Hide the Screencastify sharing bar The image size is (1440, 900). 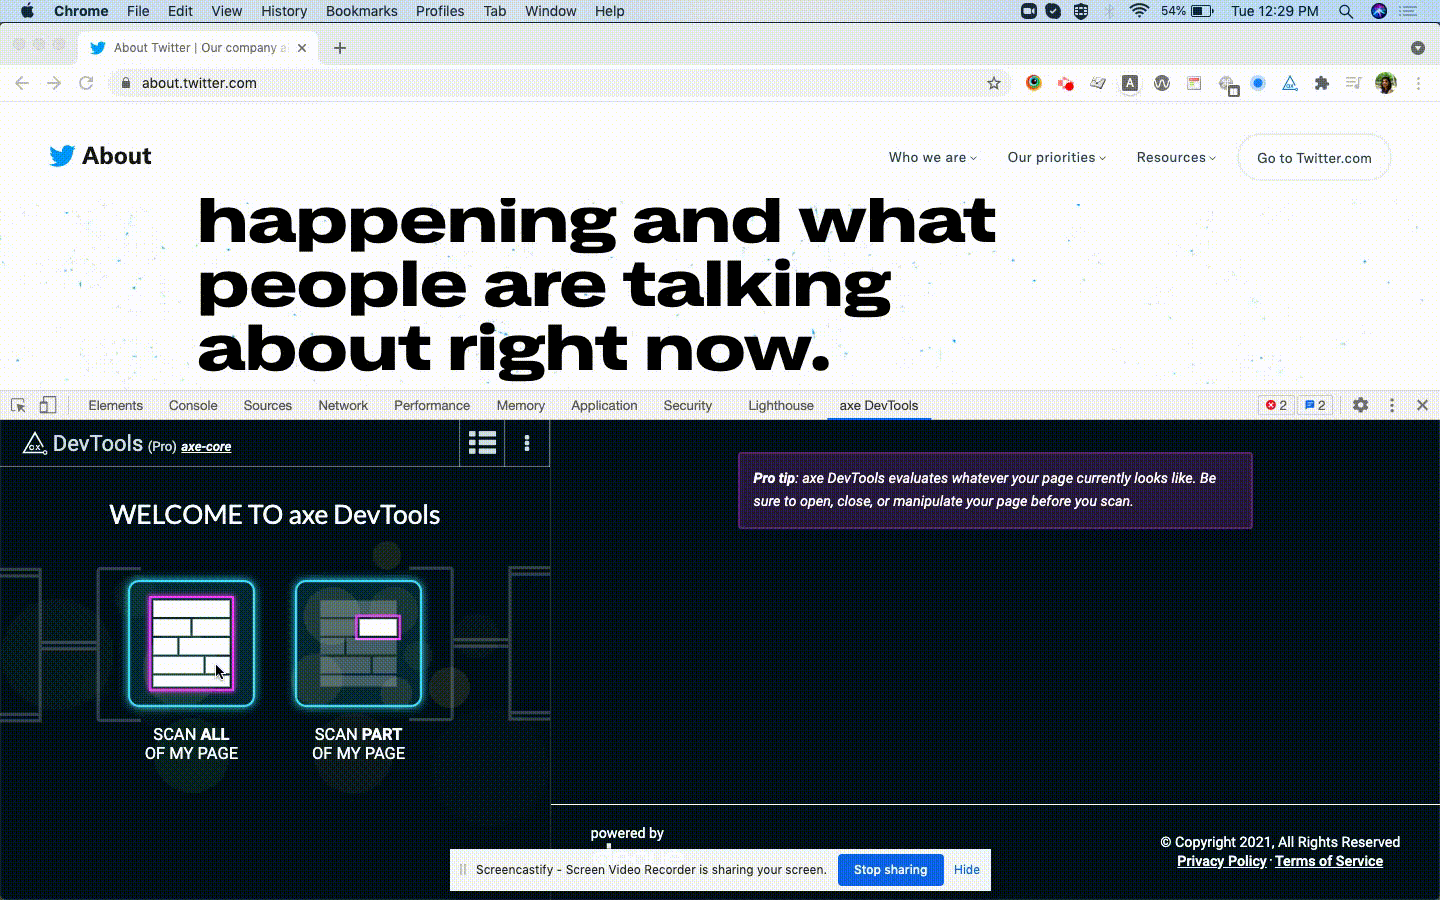(x=967, y=869)
